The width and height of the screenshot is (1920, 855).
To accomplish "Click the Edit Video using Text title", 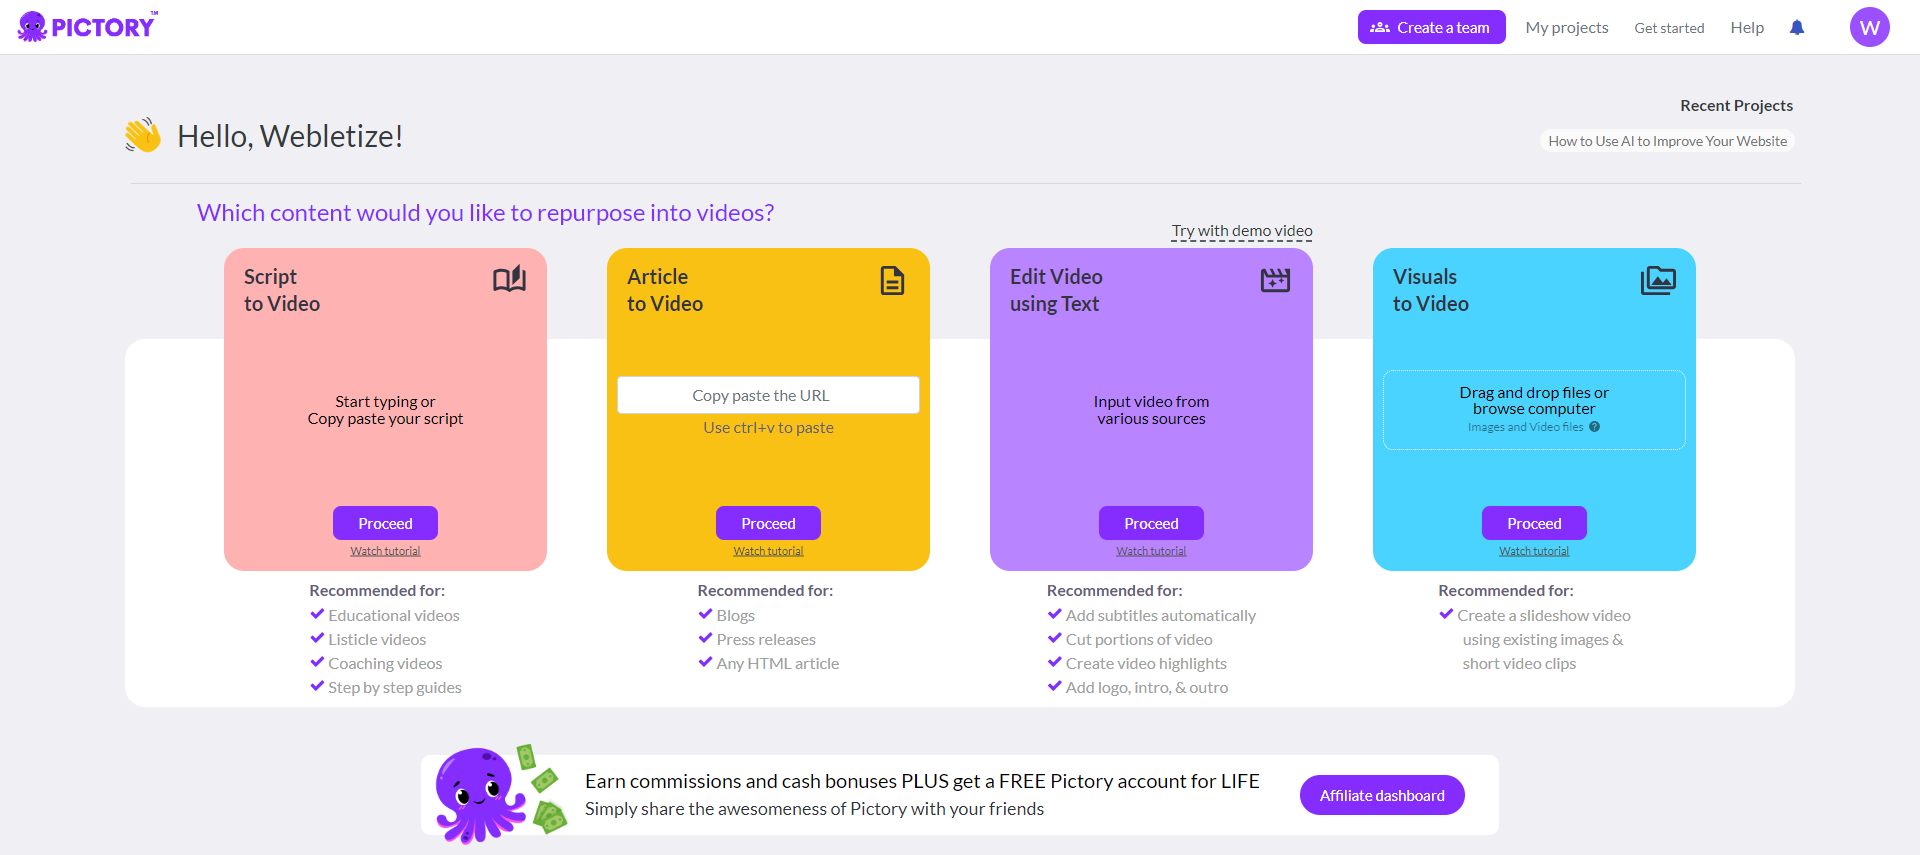I will pos(1056,290).
